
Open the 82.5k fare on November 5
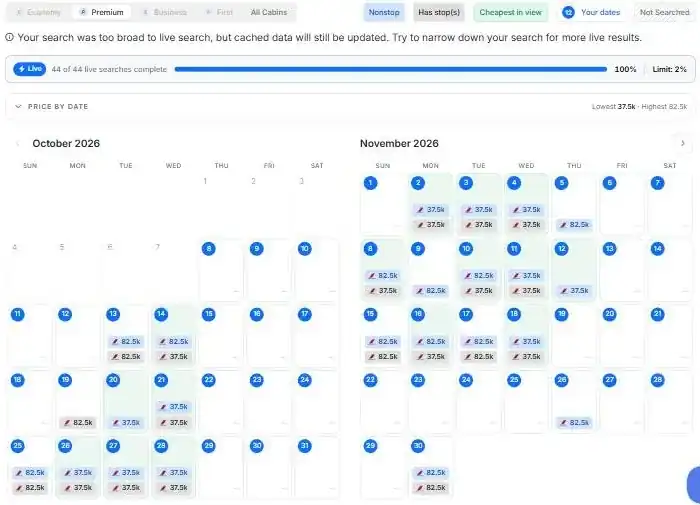click(575, 225)
